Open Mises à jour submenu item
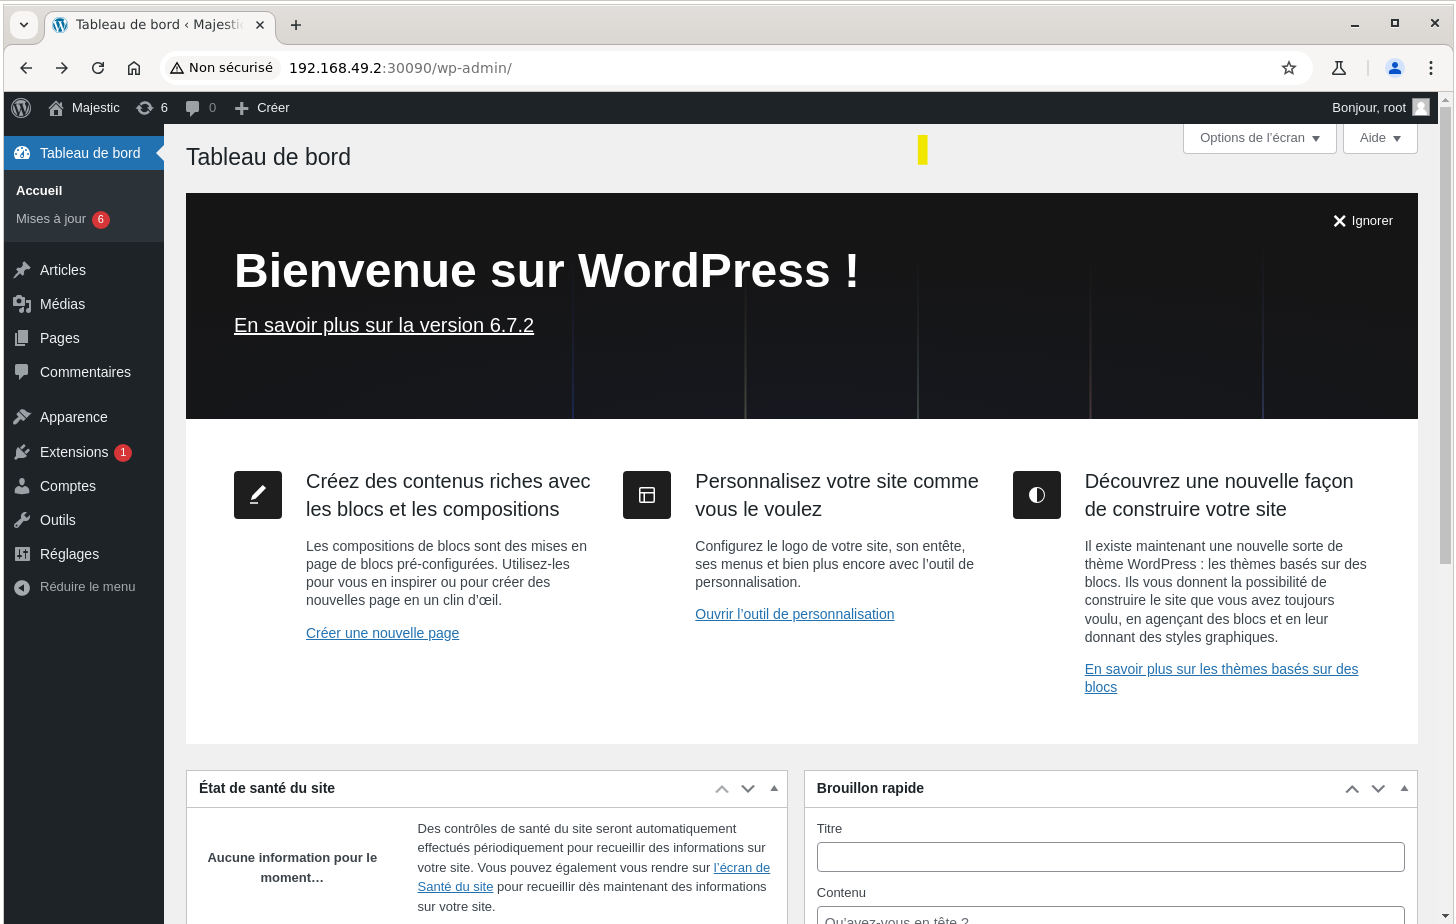Screen dimensions: 1456x924 coord(51,219)
